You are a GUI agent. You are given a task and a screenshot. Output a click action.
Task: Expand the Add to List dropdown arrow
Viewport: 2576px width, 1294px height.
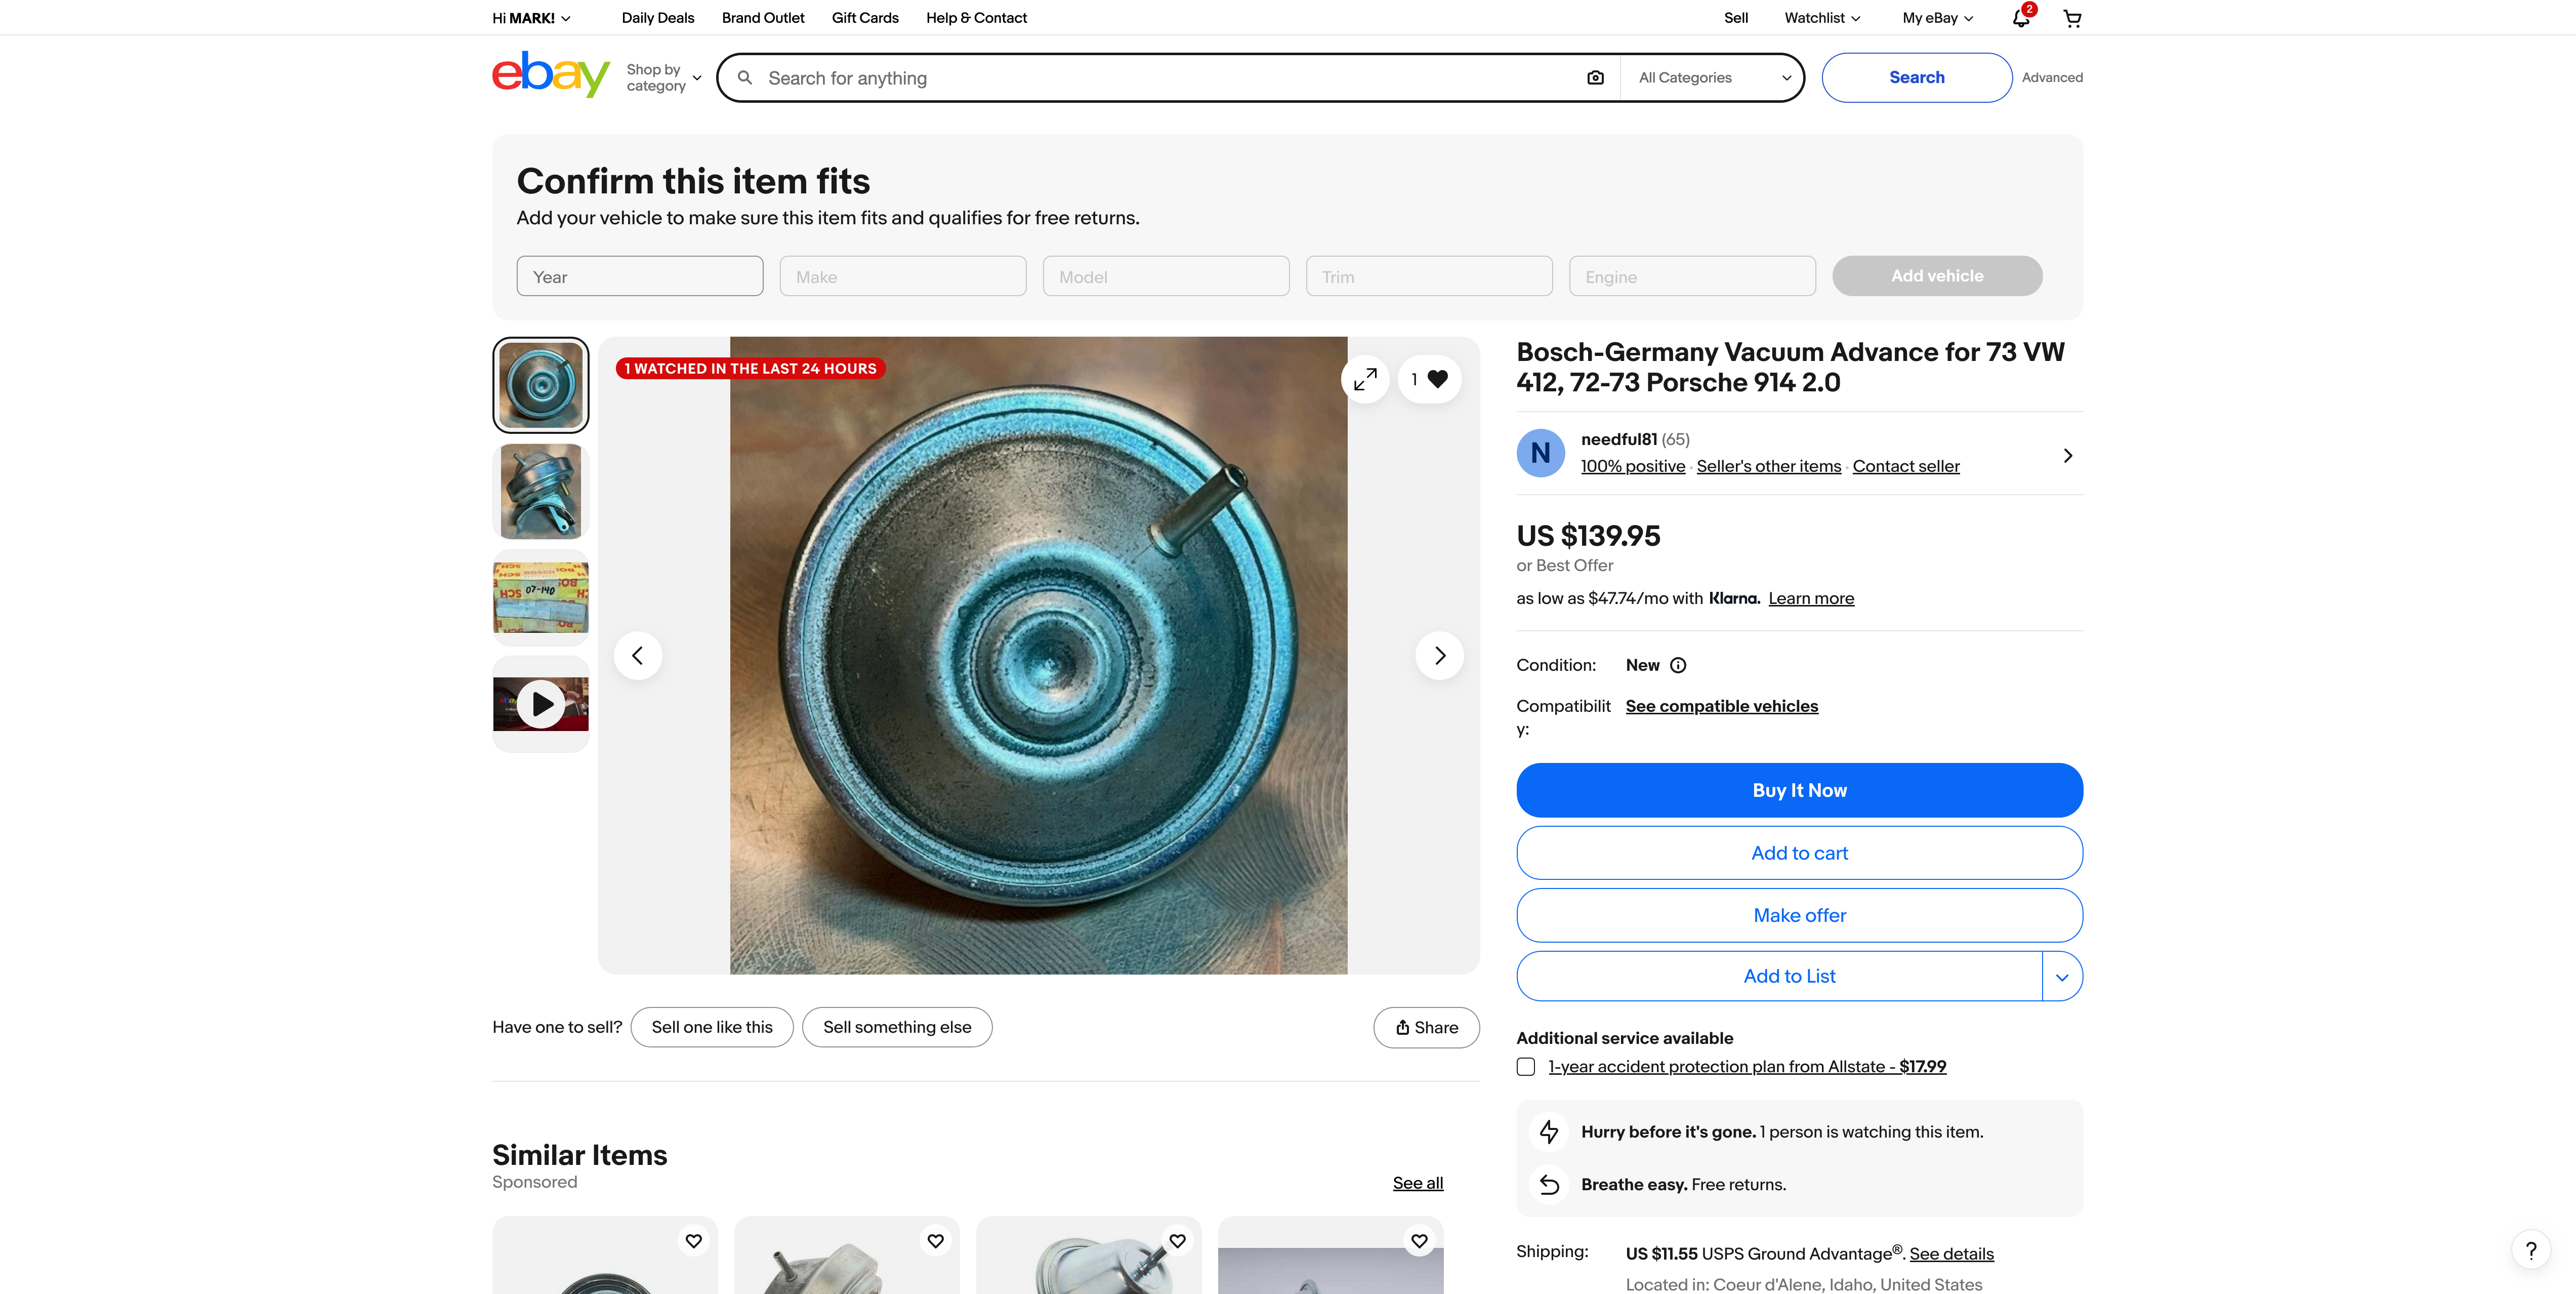point(2062,977)
